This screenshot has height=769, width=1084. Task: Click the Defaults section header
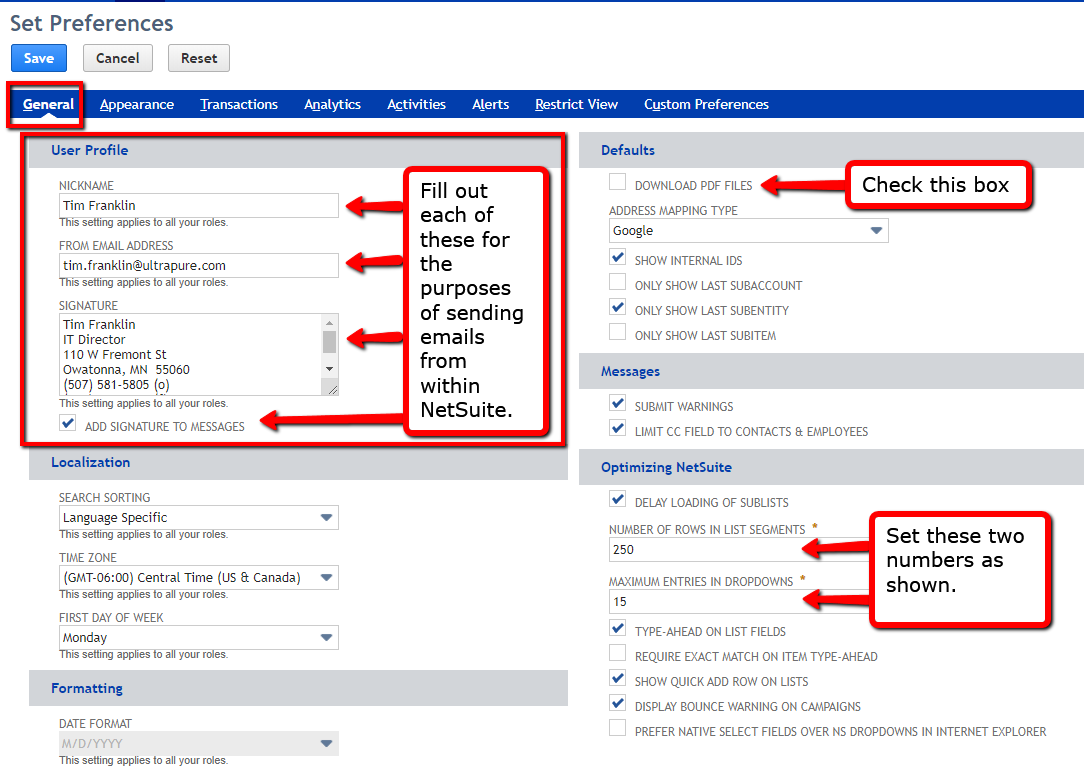628,150
